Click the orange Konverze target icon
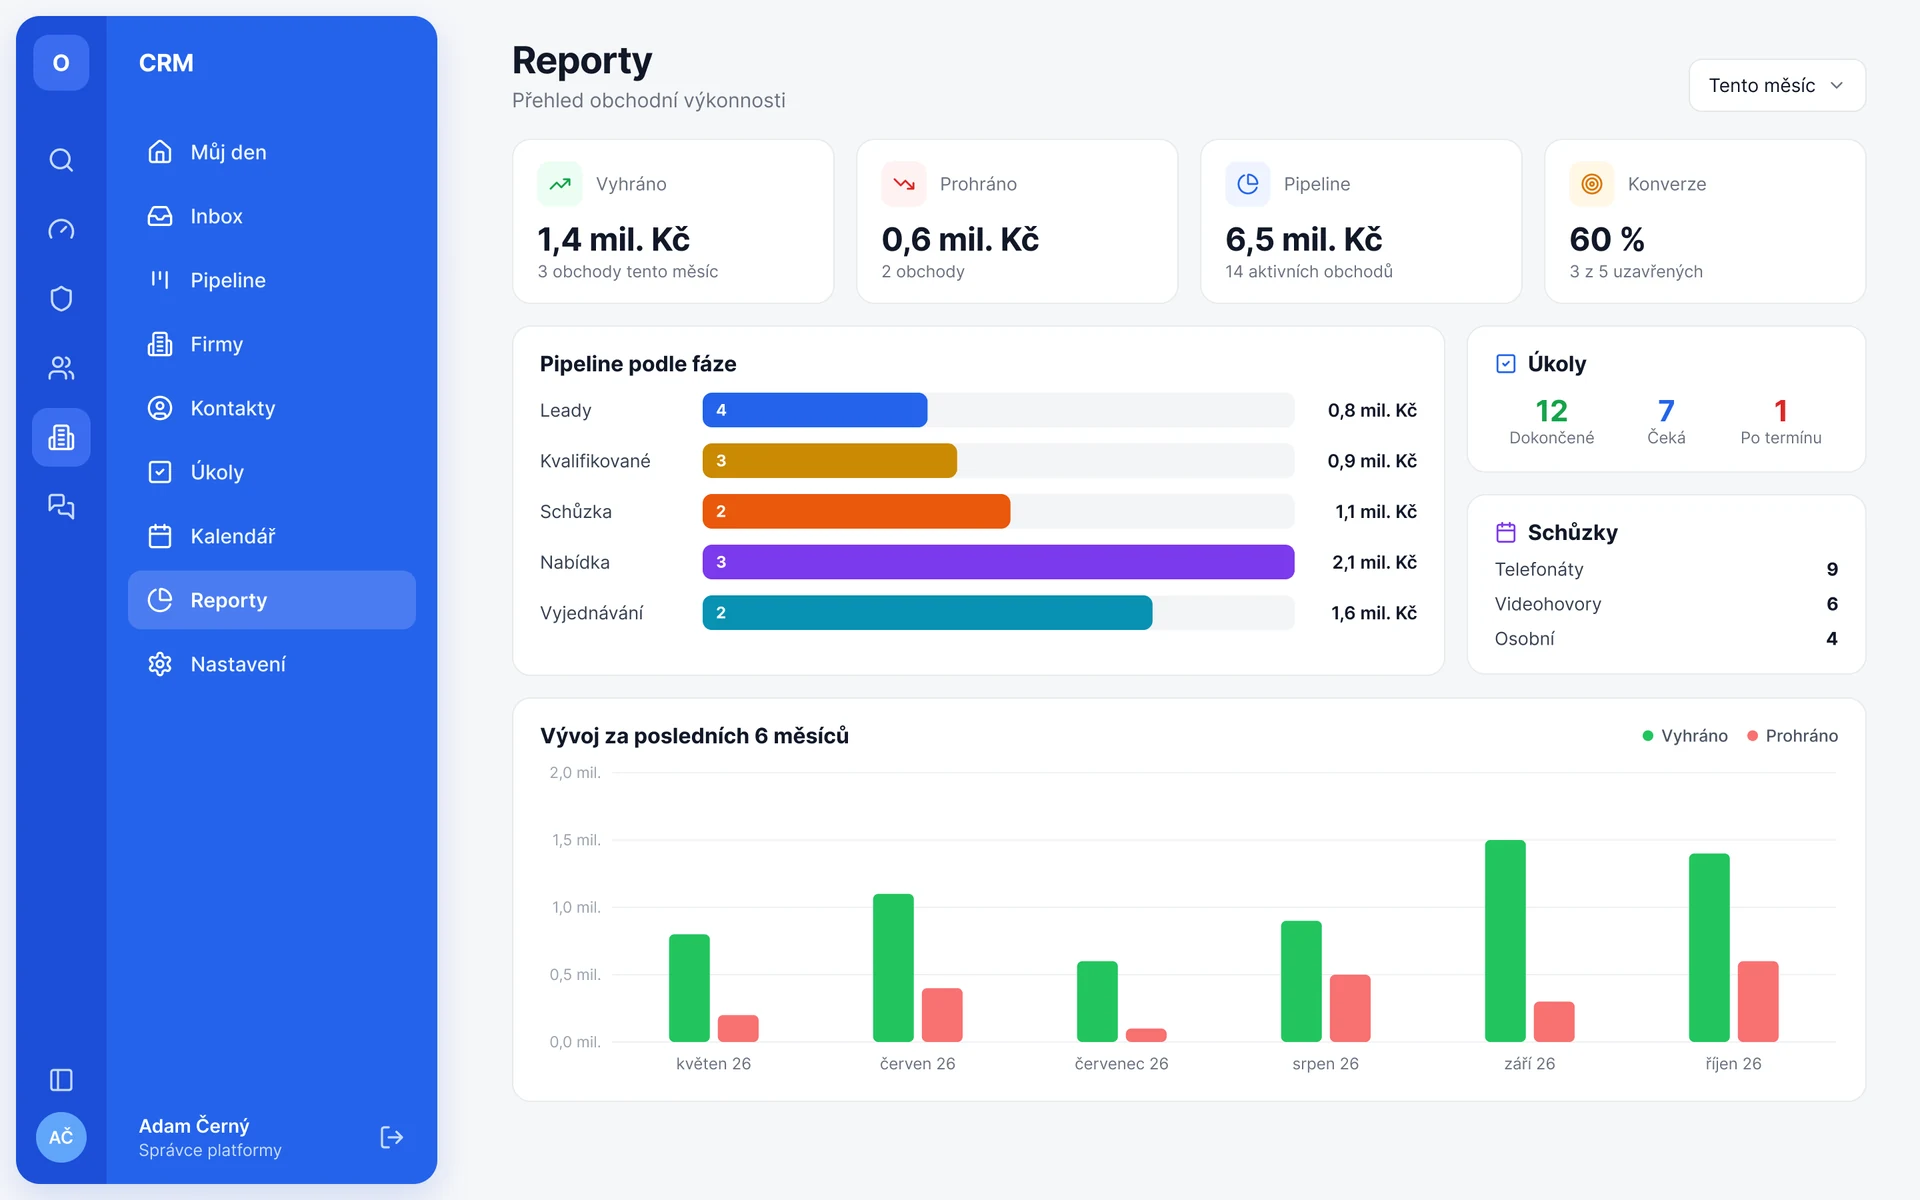The height and width of the screenshot is (1200, 1920). click(x=1592, y=184)
